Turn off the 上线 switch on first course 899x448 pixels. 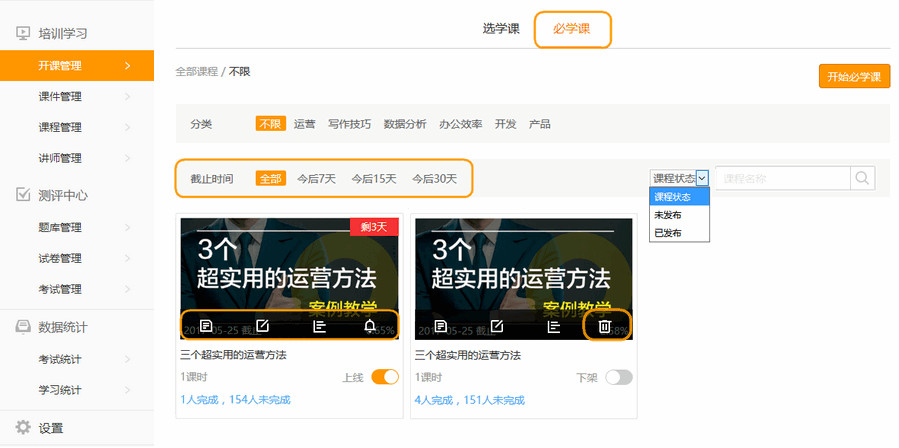click(x=385, y=377)
